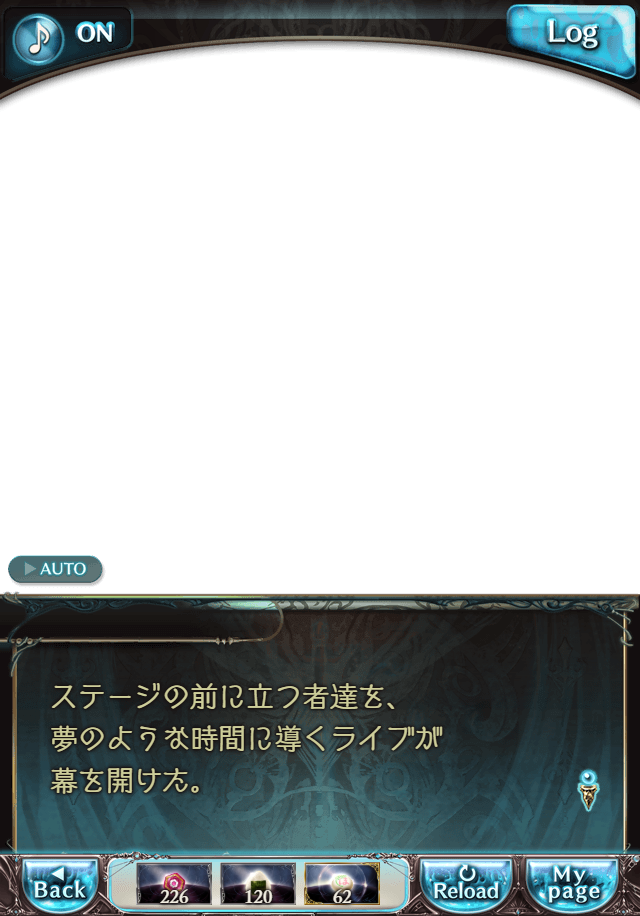640x916 pixels.
Task: Select the pink item showing 226
Action: [174, 884]
